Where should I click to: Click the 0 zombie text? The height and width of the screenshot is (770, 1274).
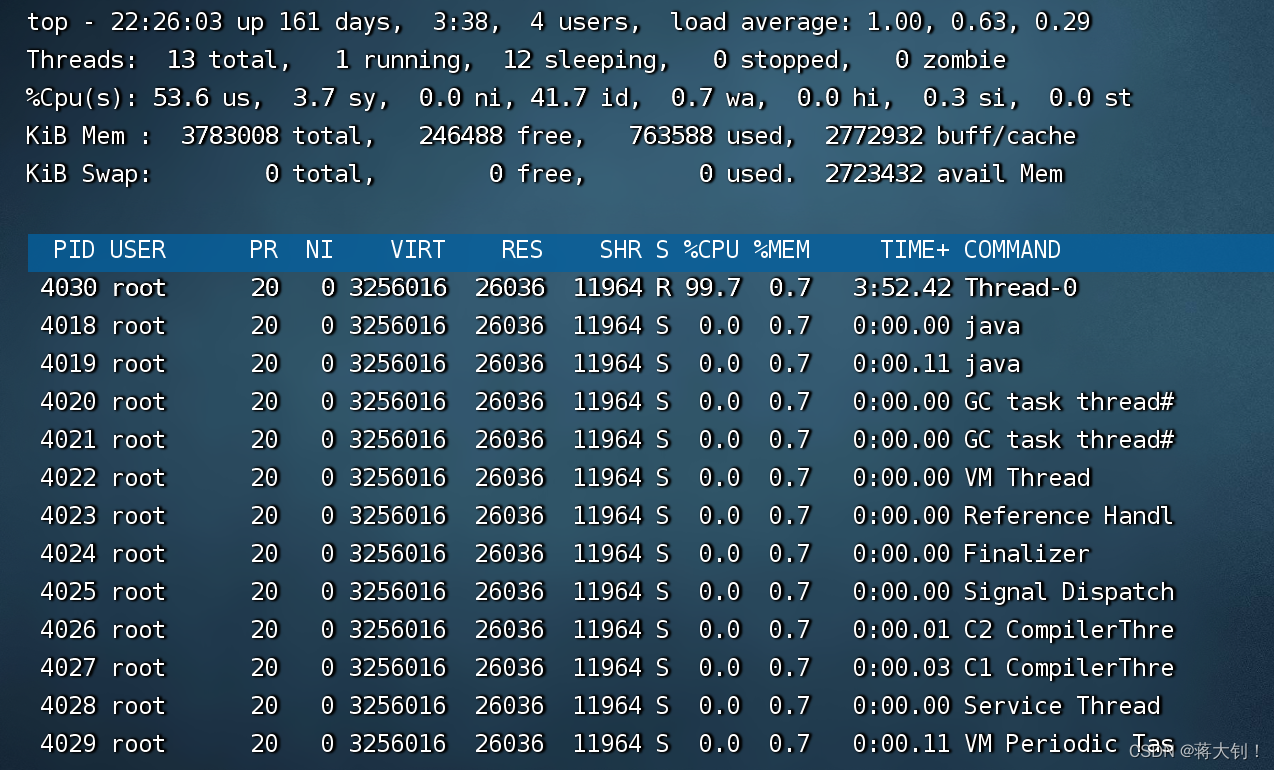[x=950, y=60]
